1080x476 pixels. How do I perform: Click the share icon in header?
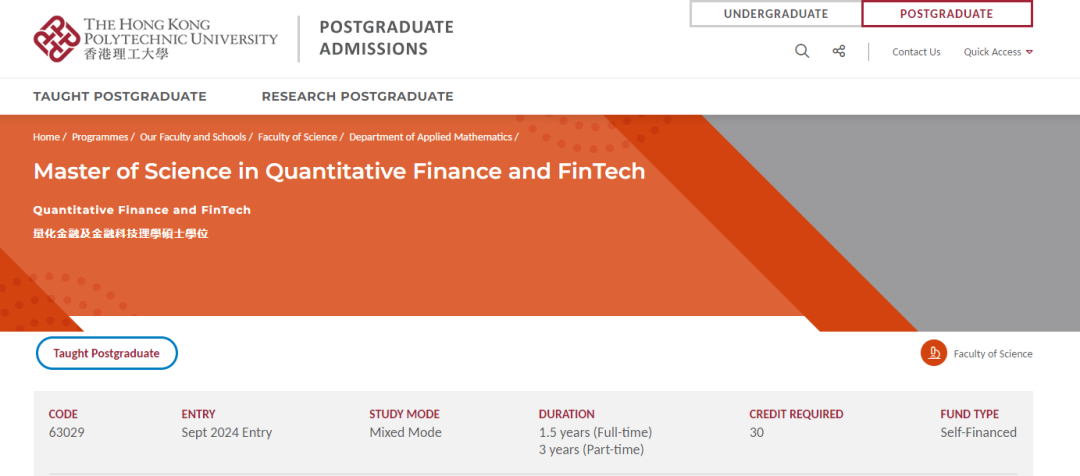[x=838, y=52]
